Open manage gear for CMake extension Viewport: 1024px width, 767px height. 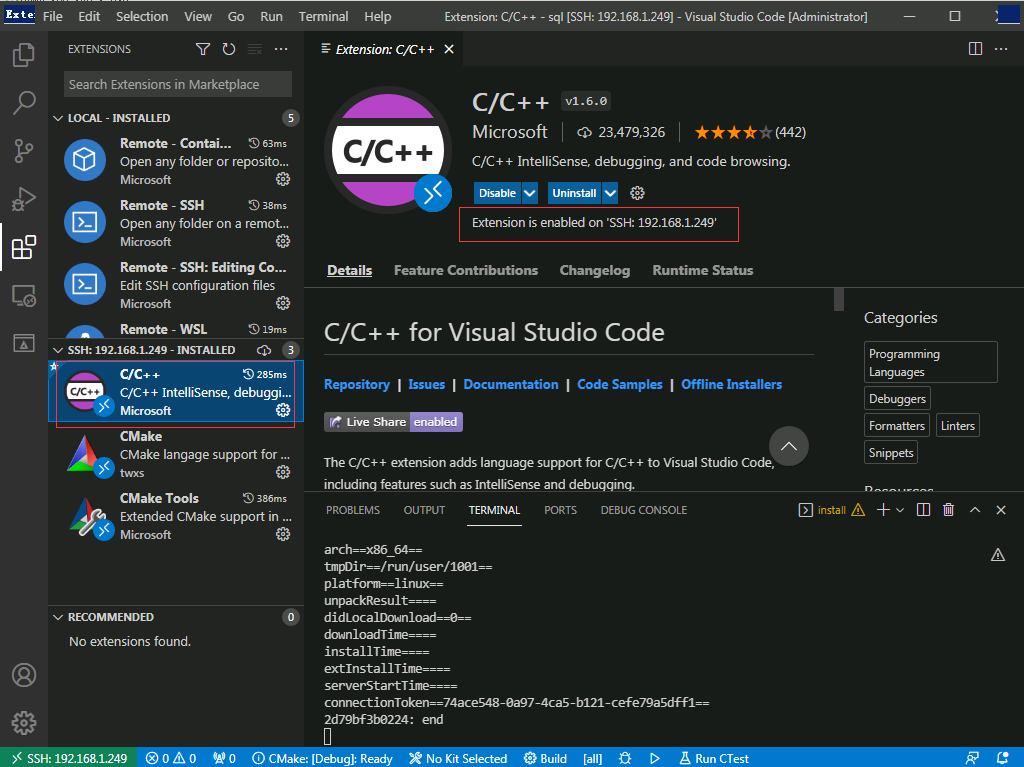point(283,472)
